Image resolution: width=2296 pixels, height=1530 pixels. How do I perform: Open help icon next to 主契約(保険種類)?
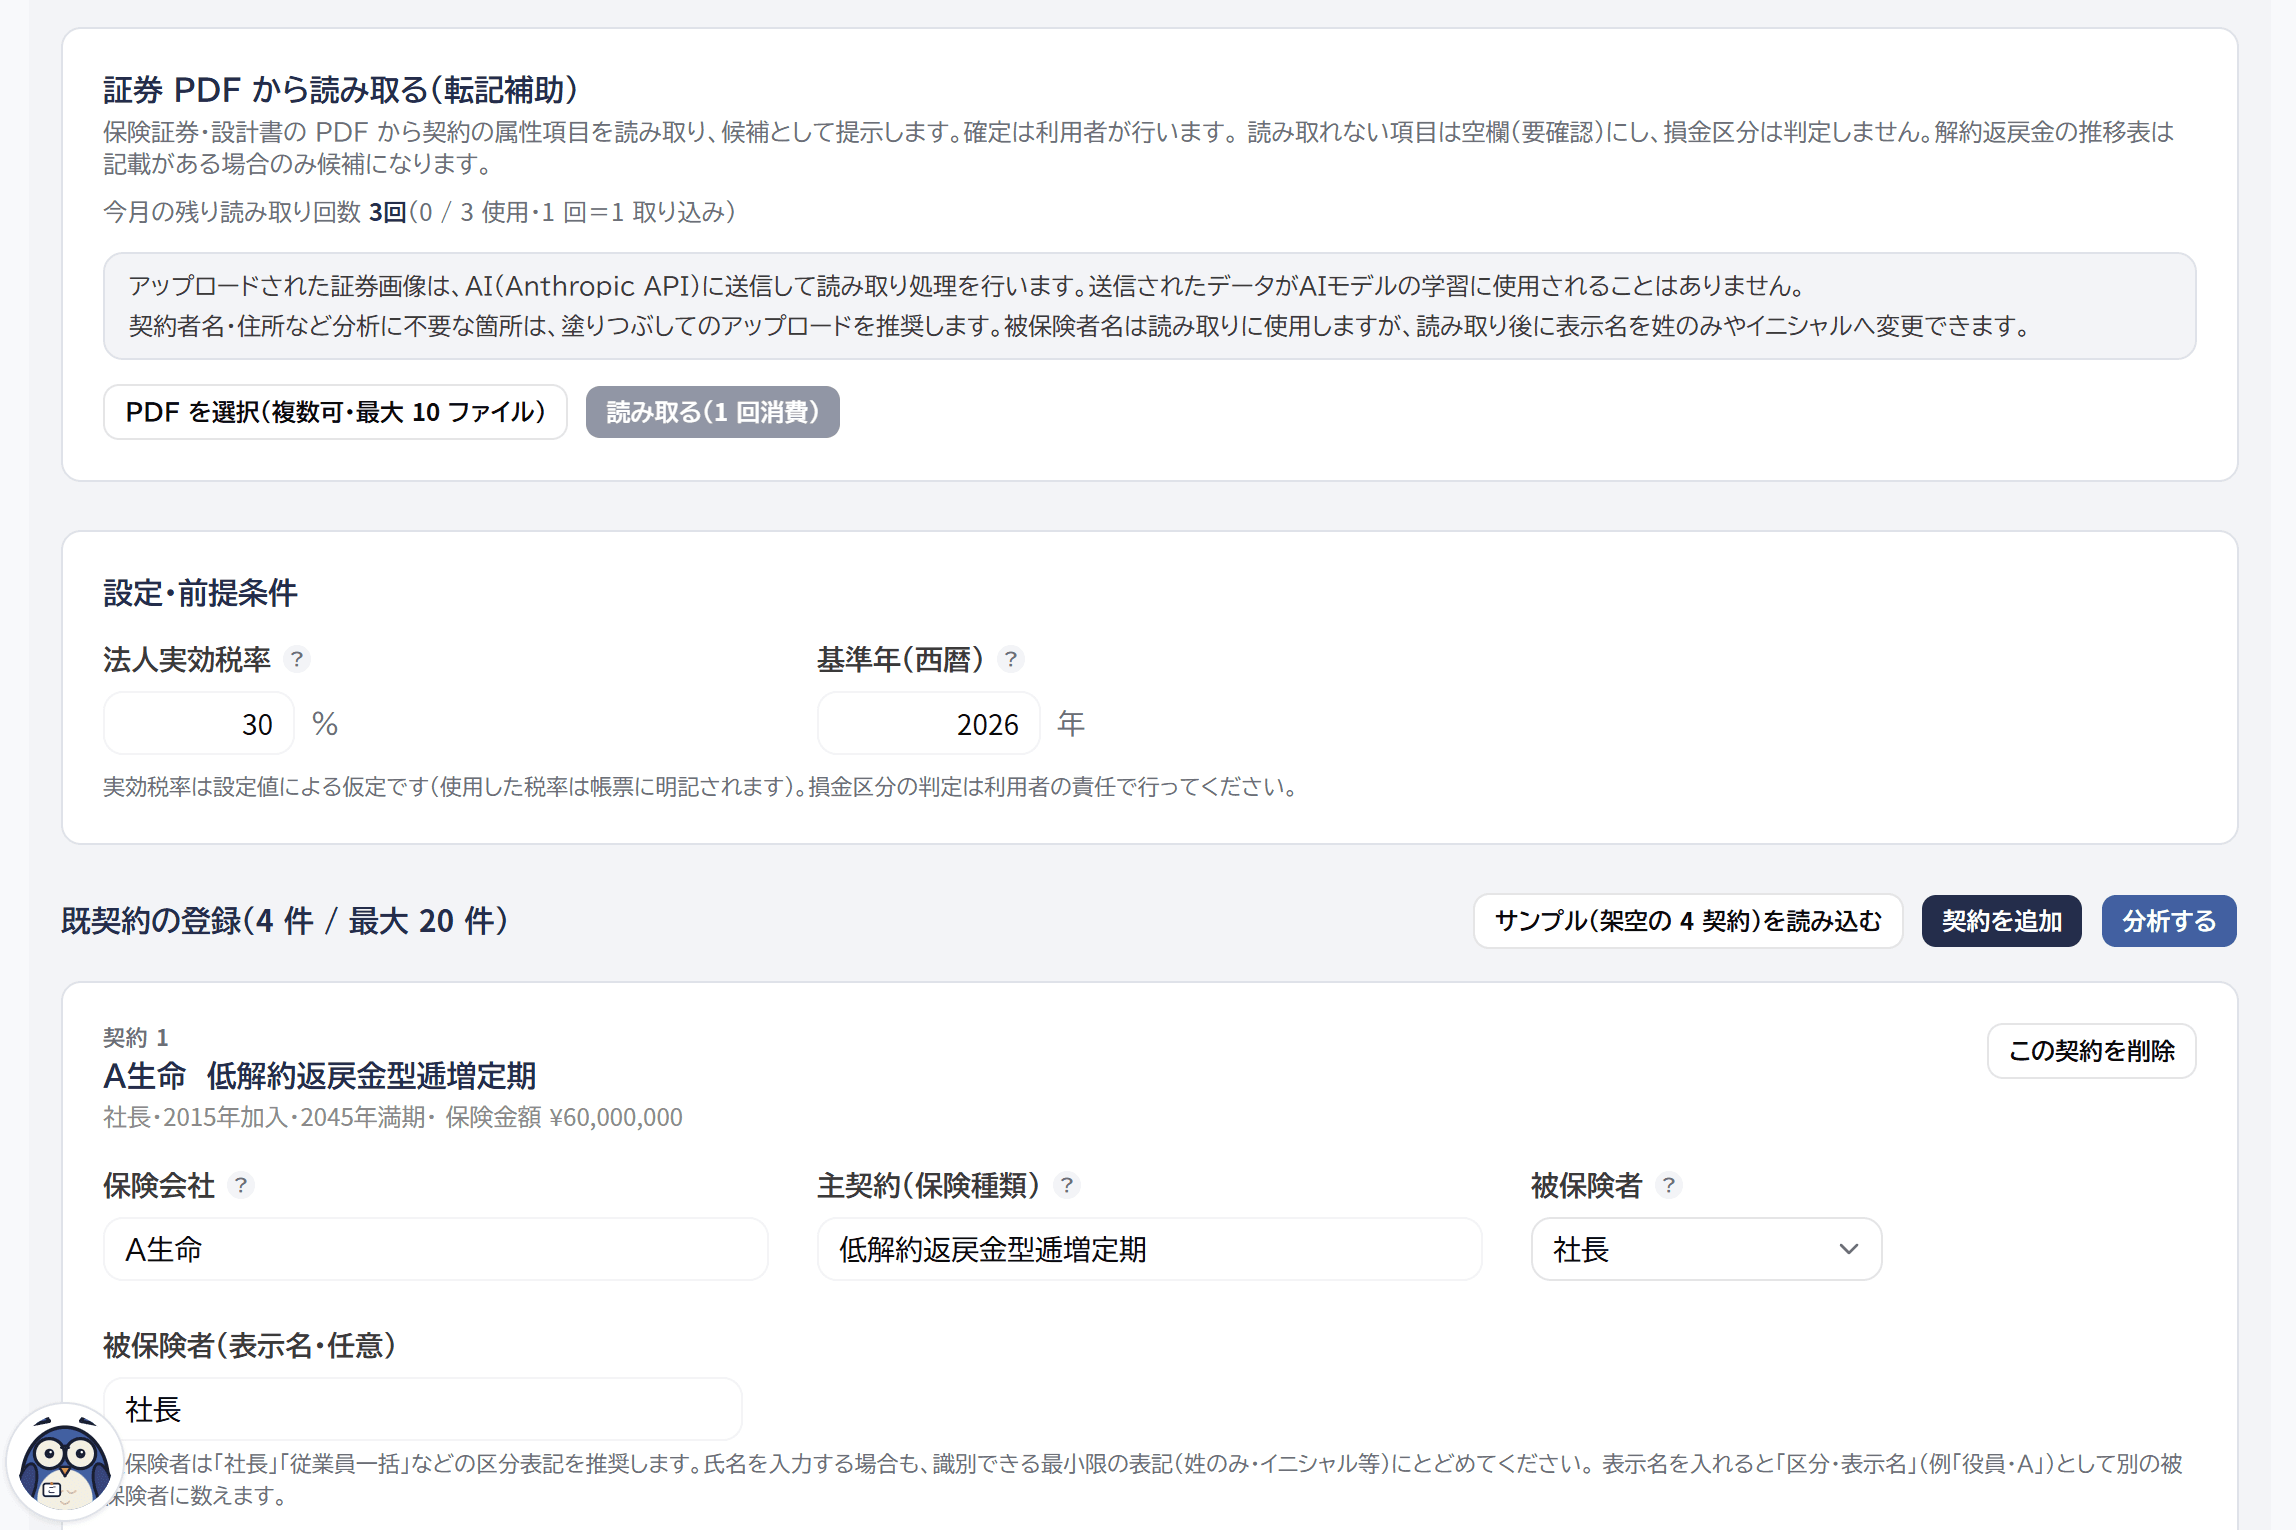coord(1067,1186)
